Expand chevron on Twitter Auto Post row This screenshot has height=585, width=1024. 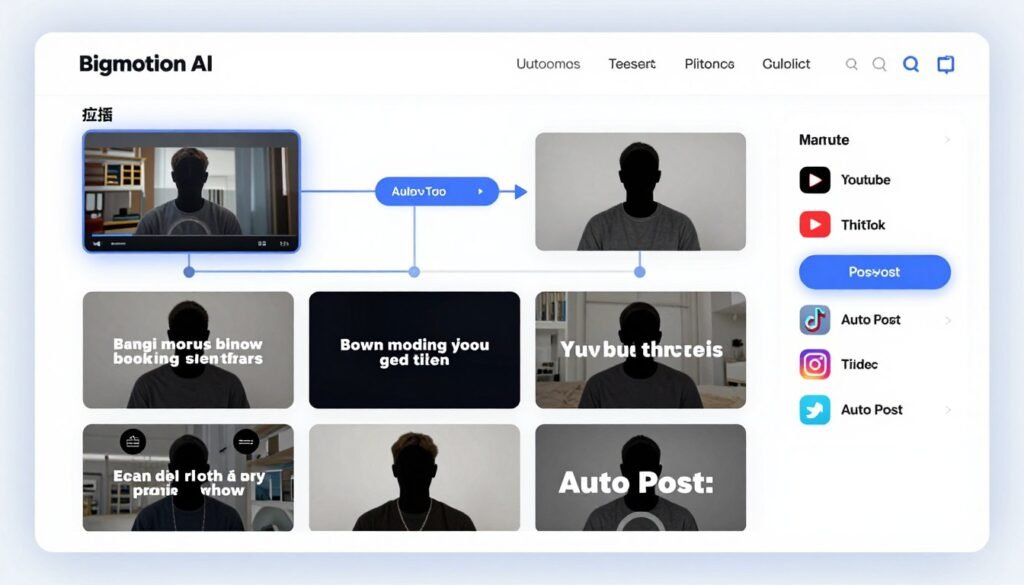[x=948, y=410]
